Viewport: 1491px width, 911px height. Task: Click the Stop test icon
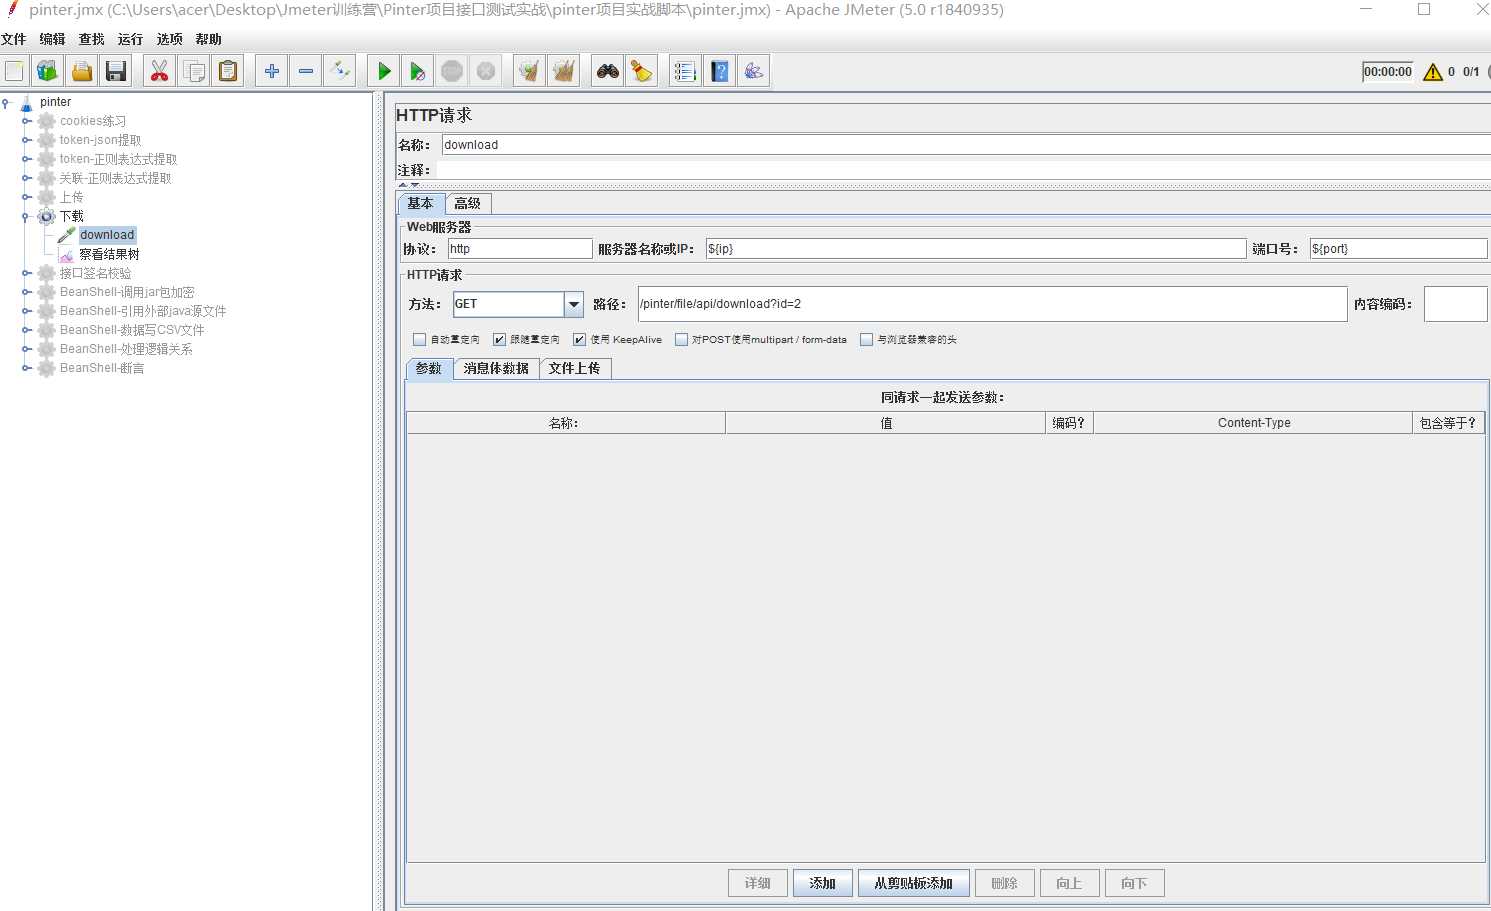click(x=452, y=71)
